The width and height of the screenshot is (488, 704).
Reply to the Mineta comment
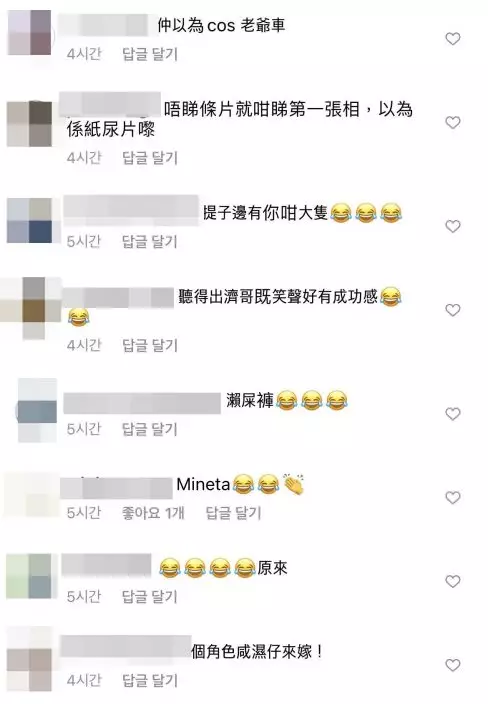(x=233, y=513)
